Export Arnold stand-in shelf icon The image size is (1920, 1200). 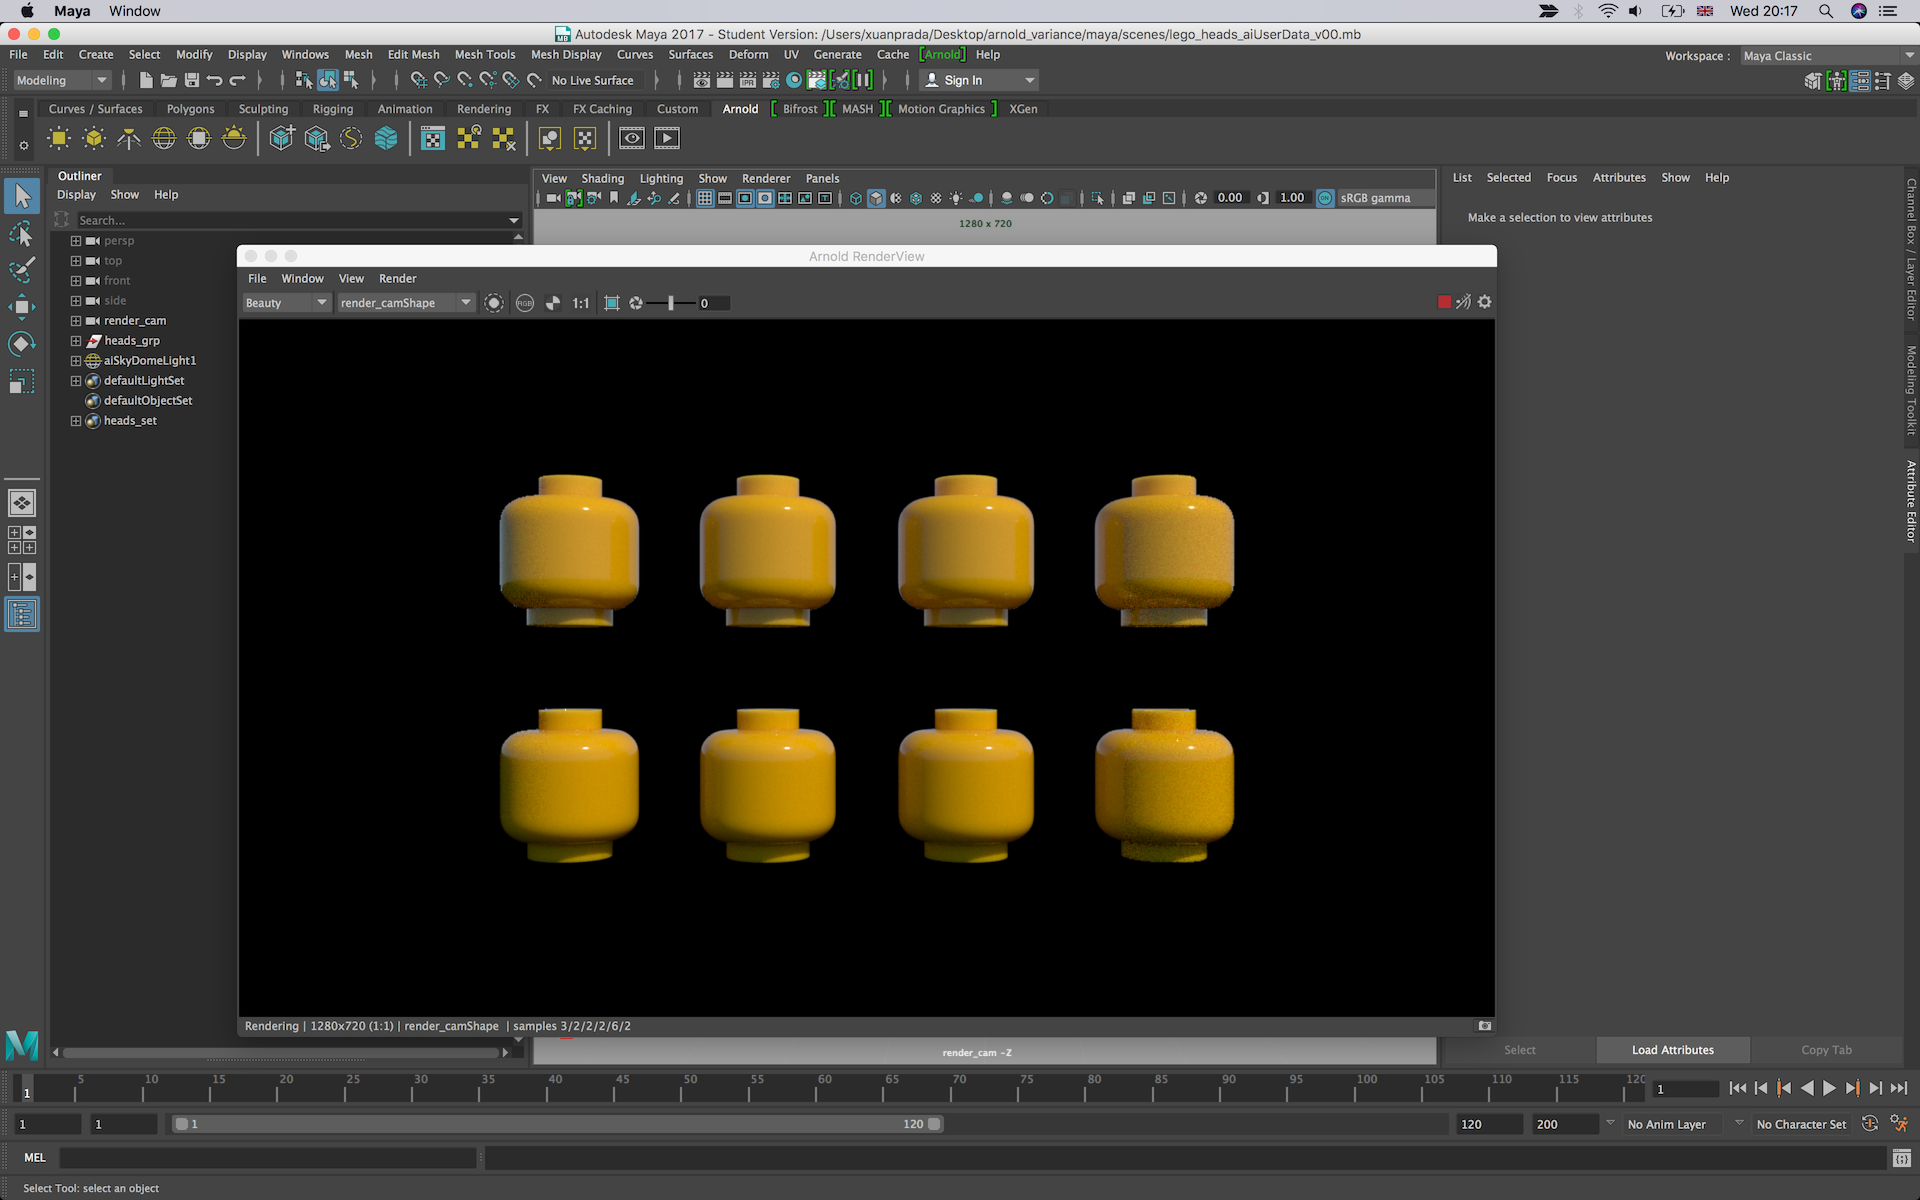pos(317,138)
